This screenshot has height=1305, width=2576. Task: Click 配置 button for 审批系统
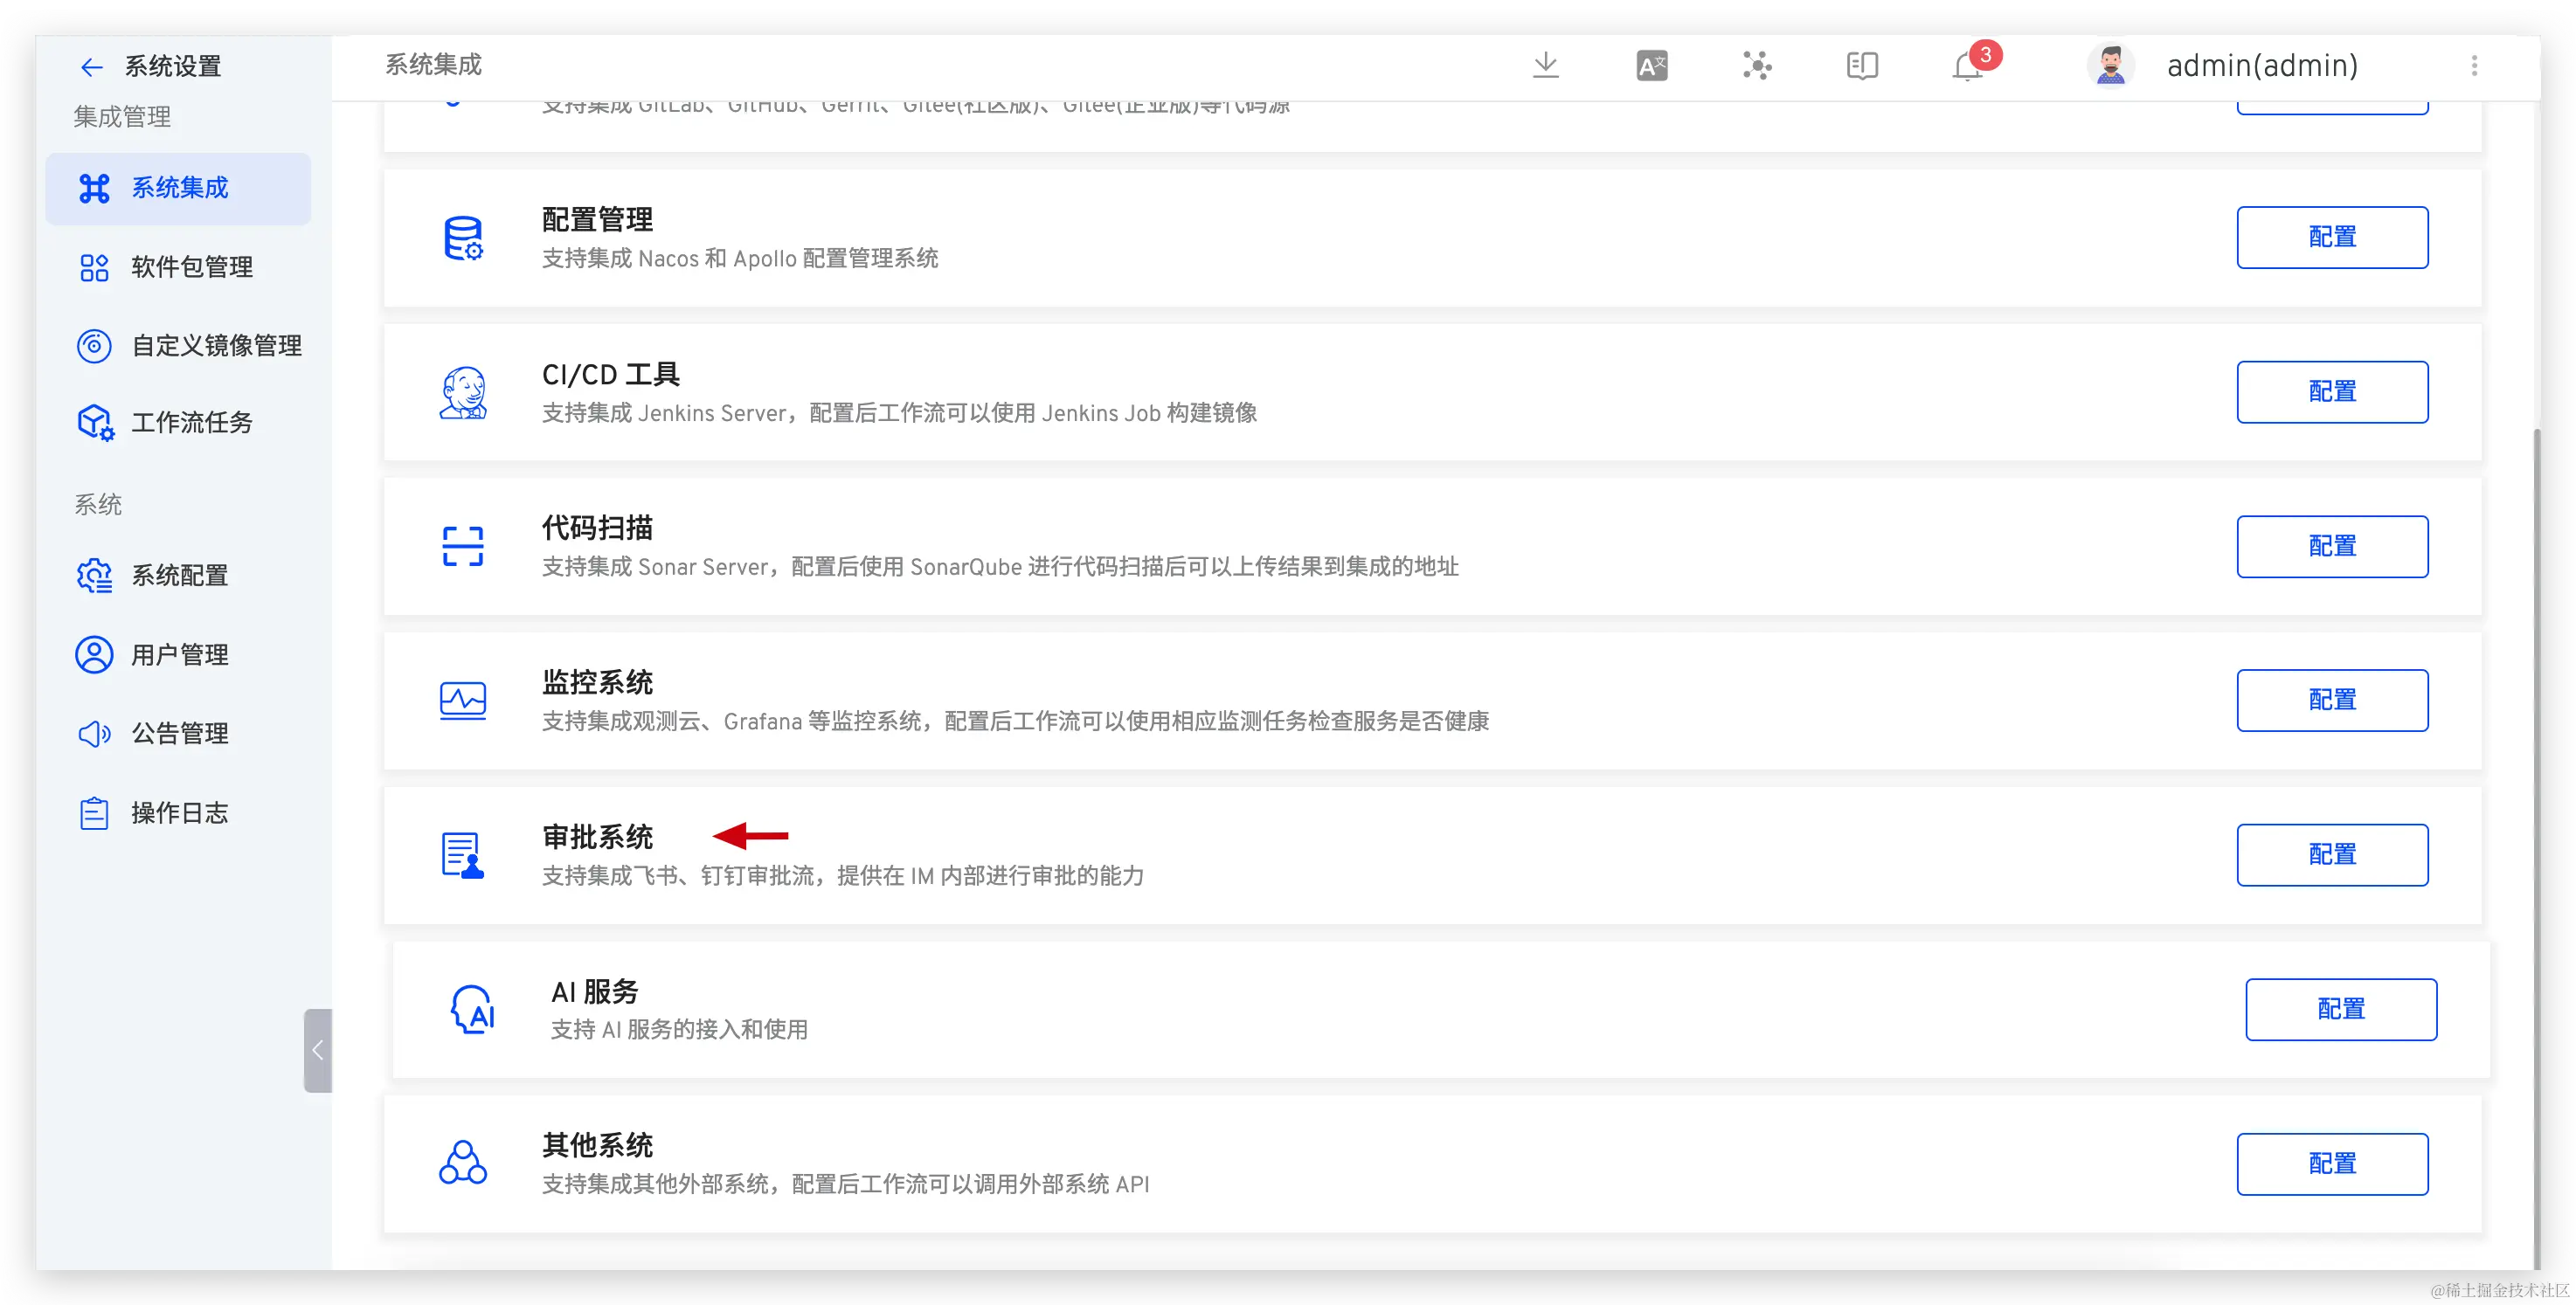(x=2331, y=855)
